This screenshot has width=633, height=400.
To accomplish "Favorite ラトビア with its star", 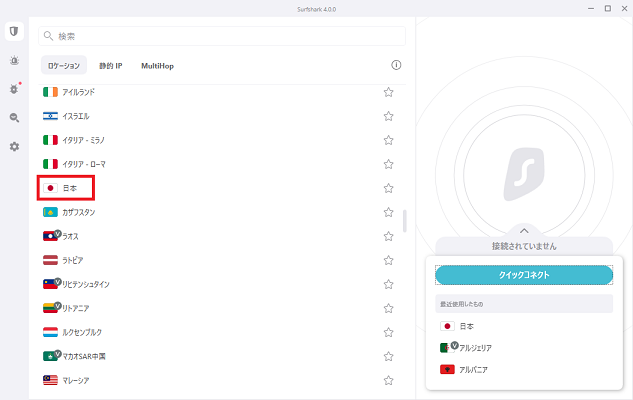I will [x=388, y=260].
